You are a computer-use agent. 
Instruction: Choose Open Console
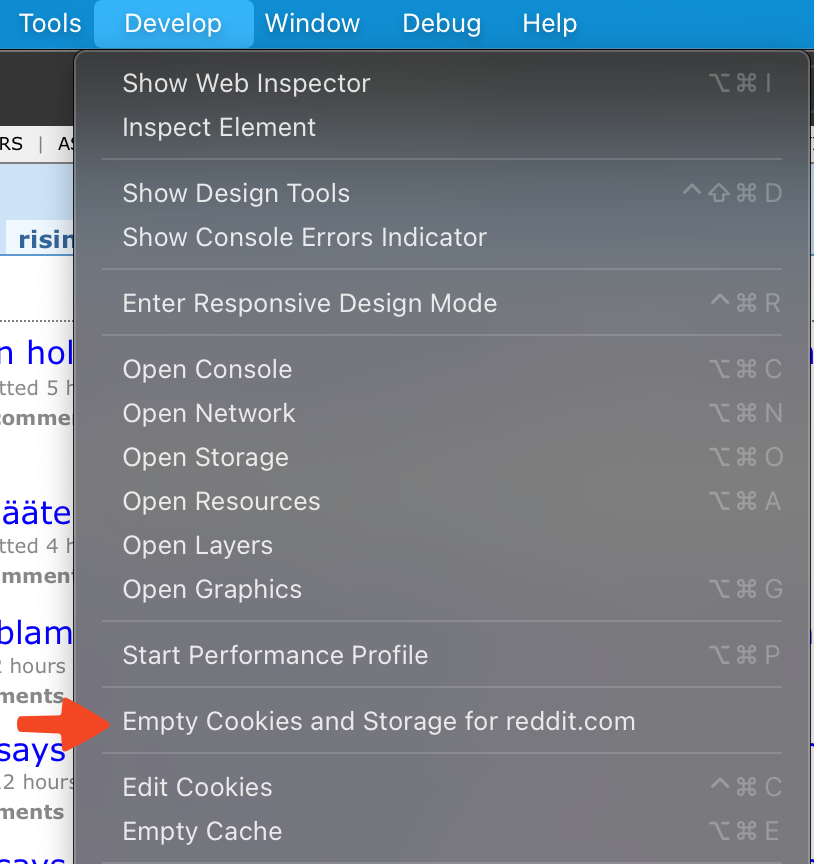coord(207,369)
